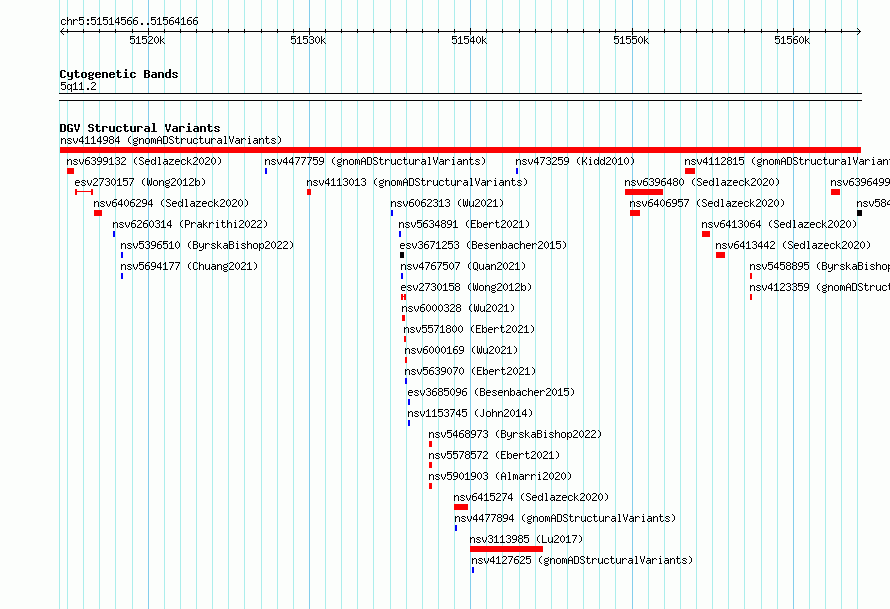Select esv2730158 (Wong2012b) label
Screen dimensions: 890x609
click(466, 287)
